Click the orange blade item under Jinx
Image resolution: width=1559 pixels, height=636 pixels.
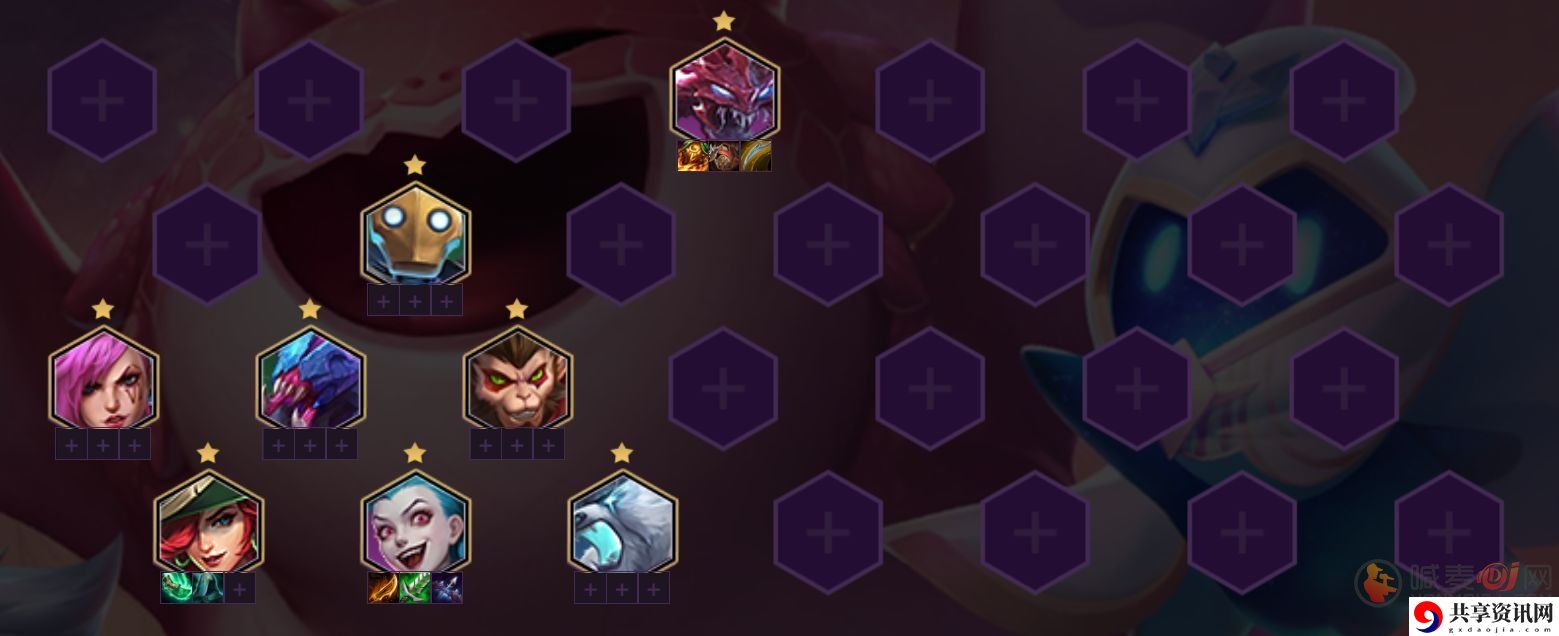pyautogui.click(x=384, y=588)
